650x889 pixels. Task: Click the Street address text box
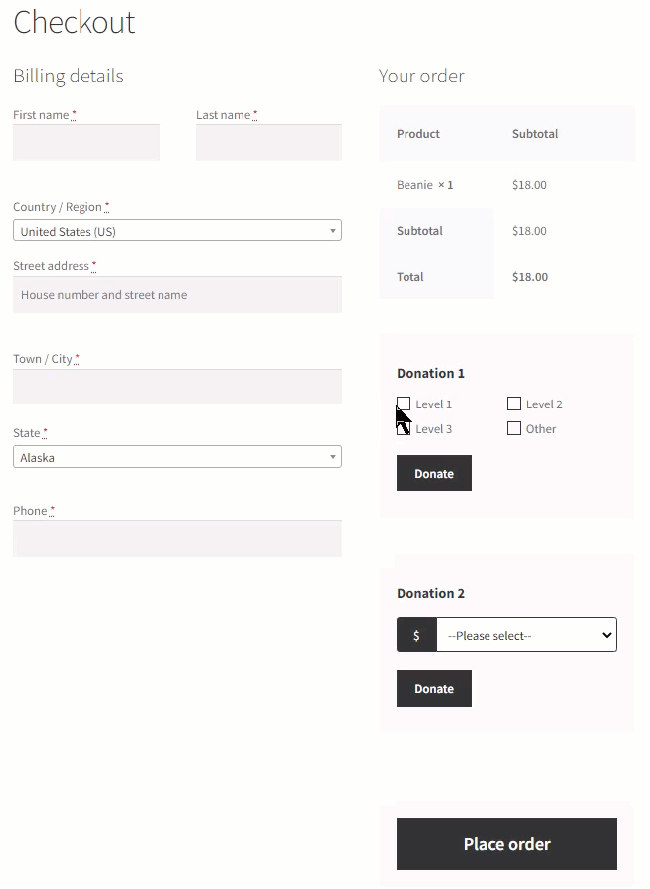177,295
